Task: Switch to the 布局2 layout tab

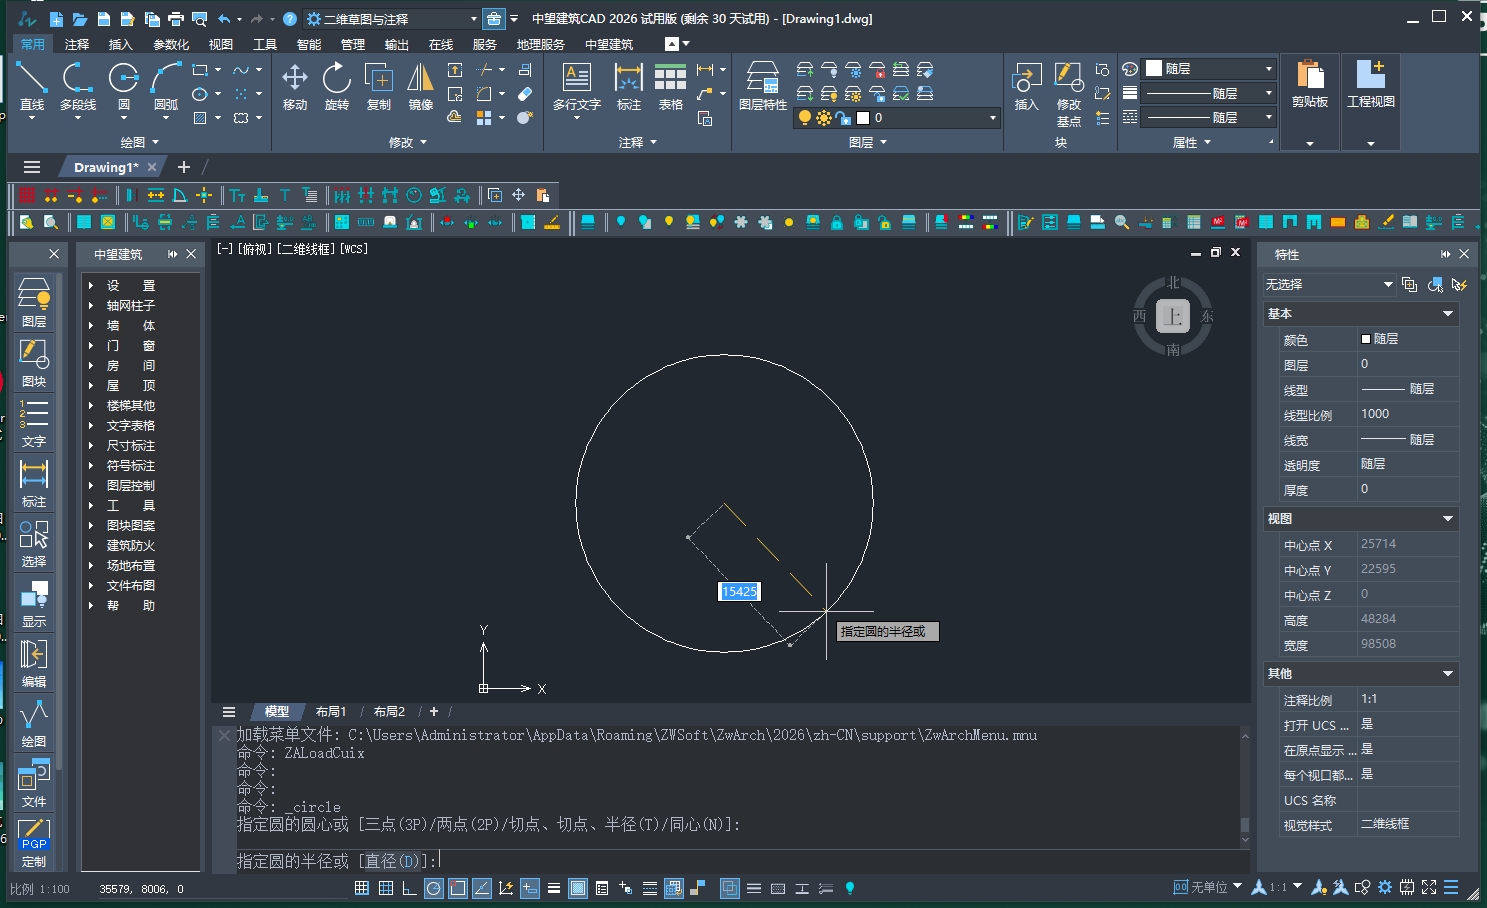Action: tap(389, 712)
